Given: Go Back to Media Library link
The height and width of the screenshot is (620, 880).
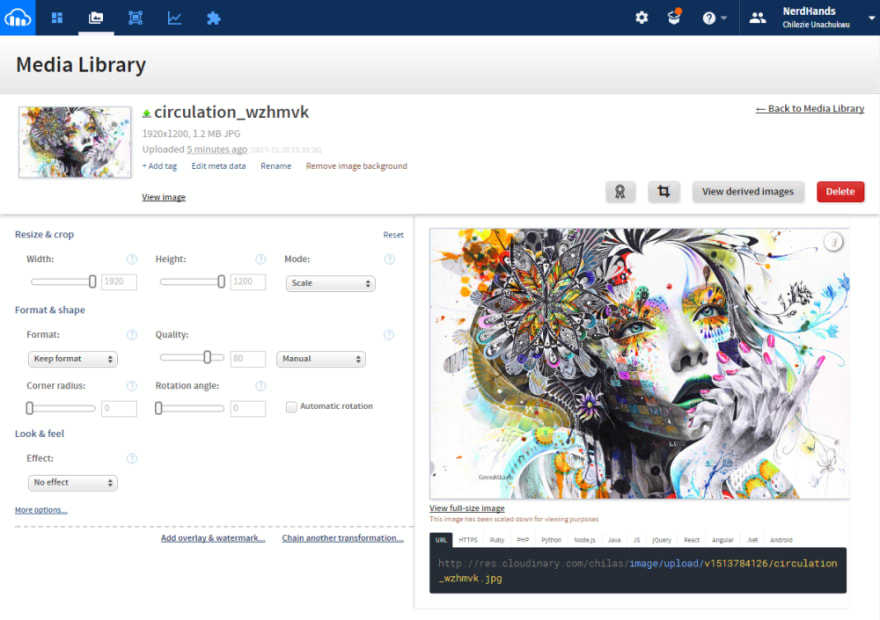Looking at the screenshot, I should [x=810, y=109].
